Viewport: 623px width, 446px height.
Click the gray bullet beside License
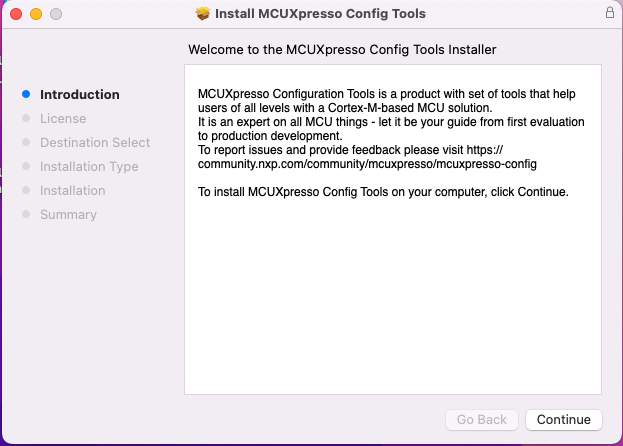point(26,118)
